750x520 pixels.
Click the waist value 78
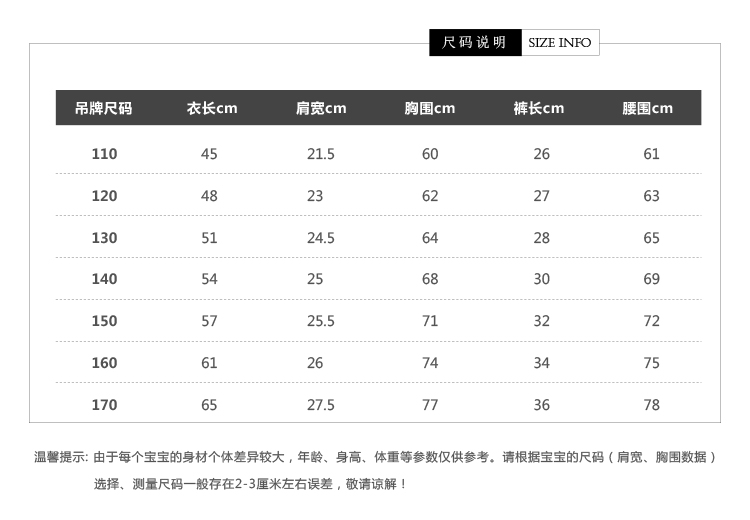click(x=652, y=405)
